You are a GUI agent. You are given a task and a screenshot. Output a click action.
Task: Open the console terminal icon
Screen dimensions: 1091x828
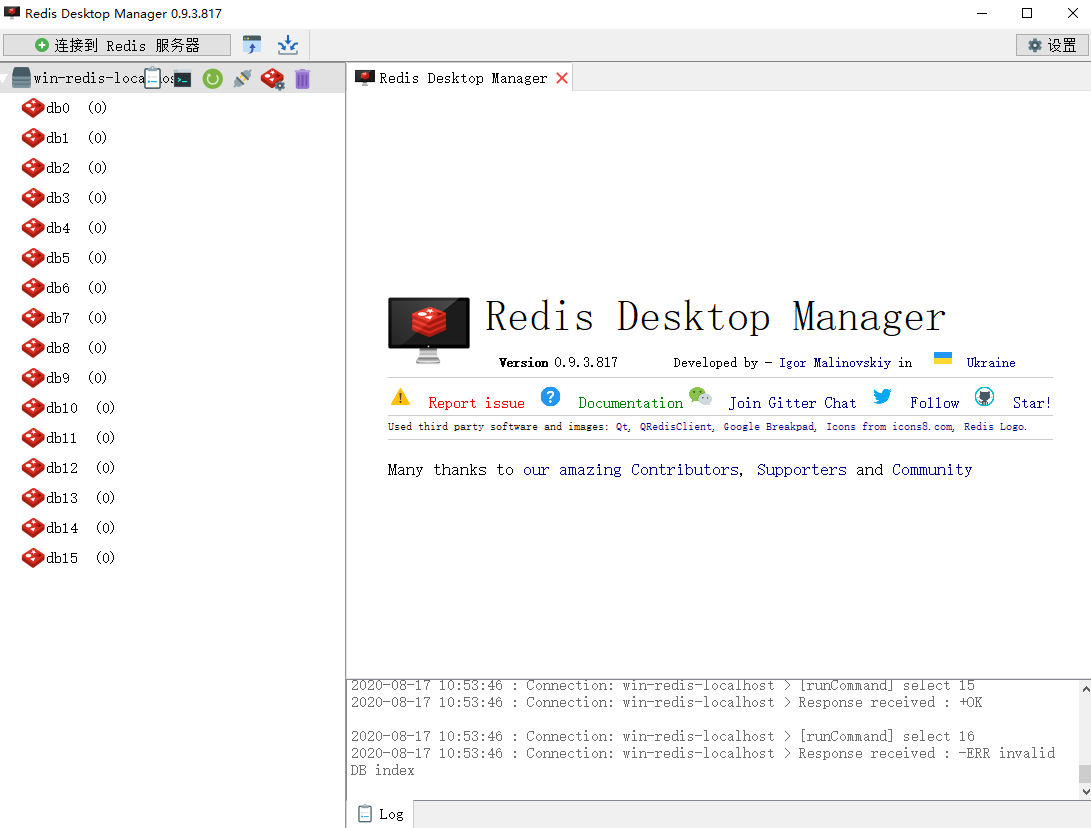pos(182,79)
